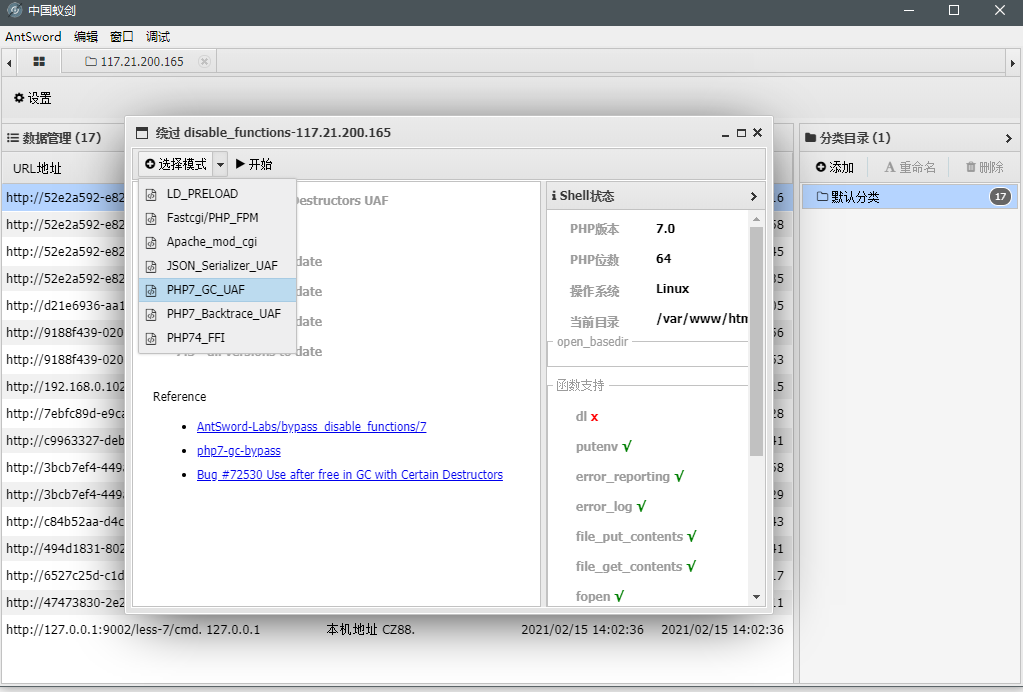Viewport: 1023px width, 692px height.
Task: Open the 编辑 menu
Action: coord(86,37)
